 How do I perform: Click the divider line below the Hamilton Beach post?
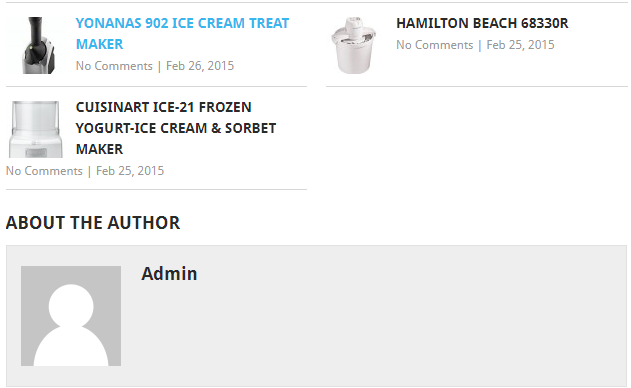pos(477,86)
